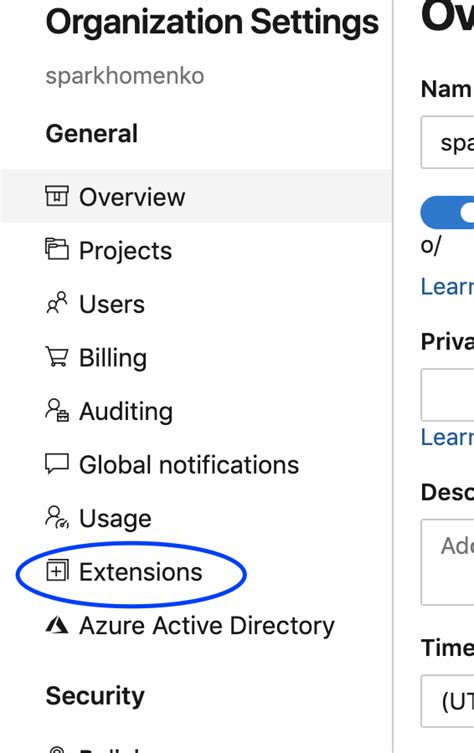Click the Learn link under Privacy field
Screen dimensions: 474x753
(x=447, y=437)
